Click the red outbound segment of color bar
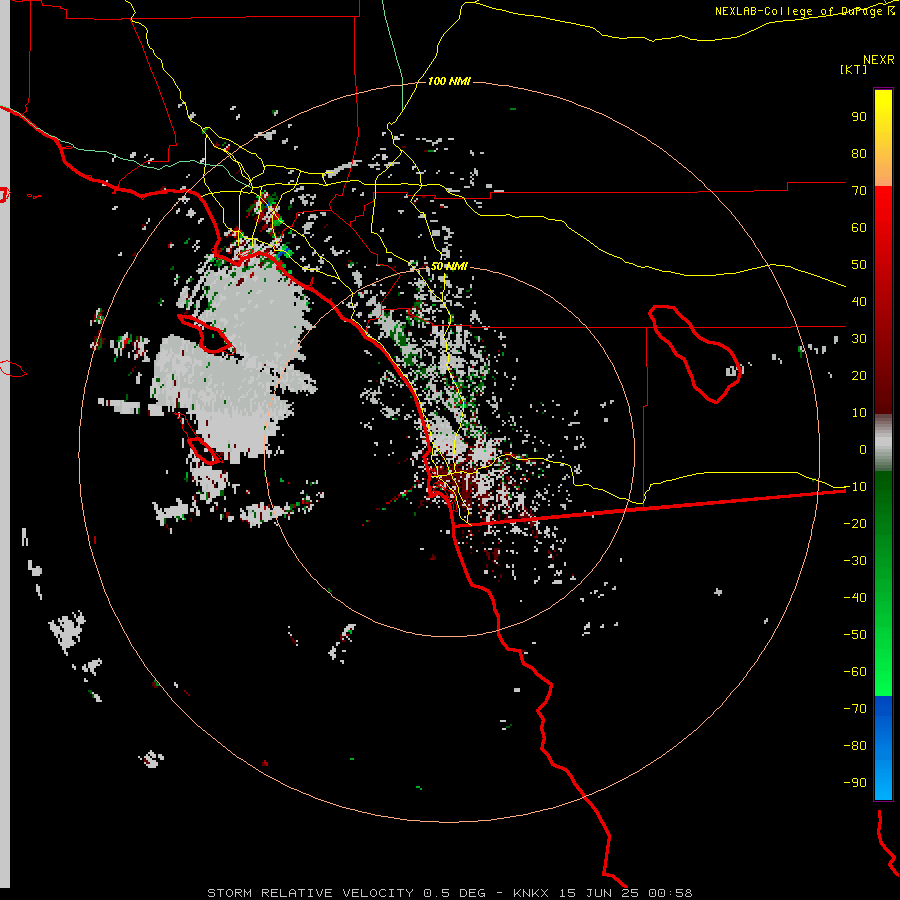This screenshot has width=900, height=900. pyautogui.click(x=883, y=300)
